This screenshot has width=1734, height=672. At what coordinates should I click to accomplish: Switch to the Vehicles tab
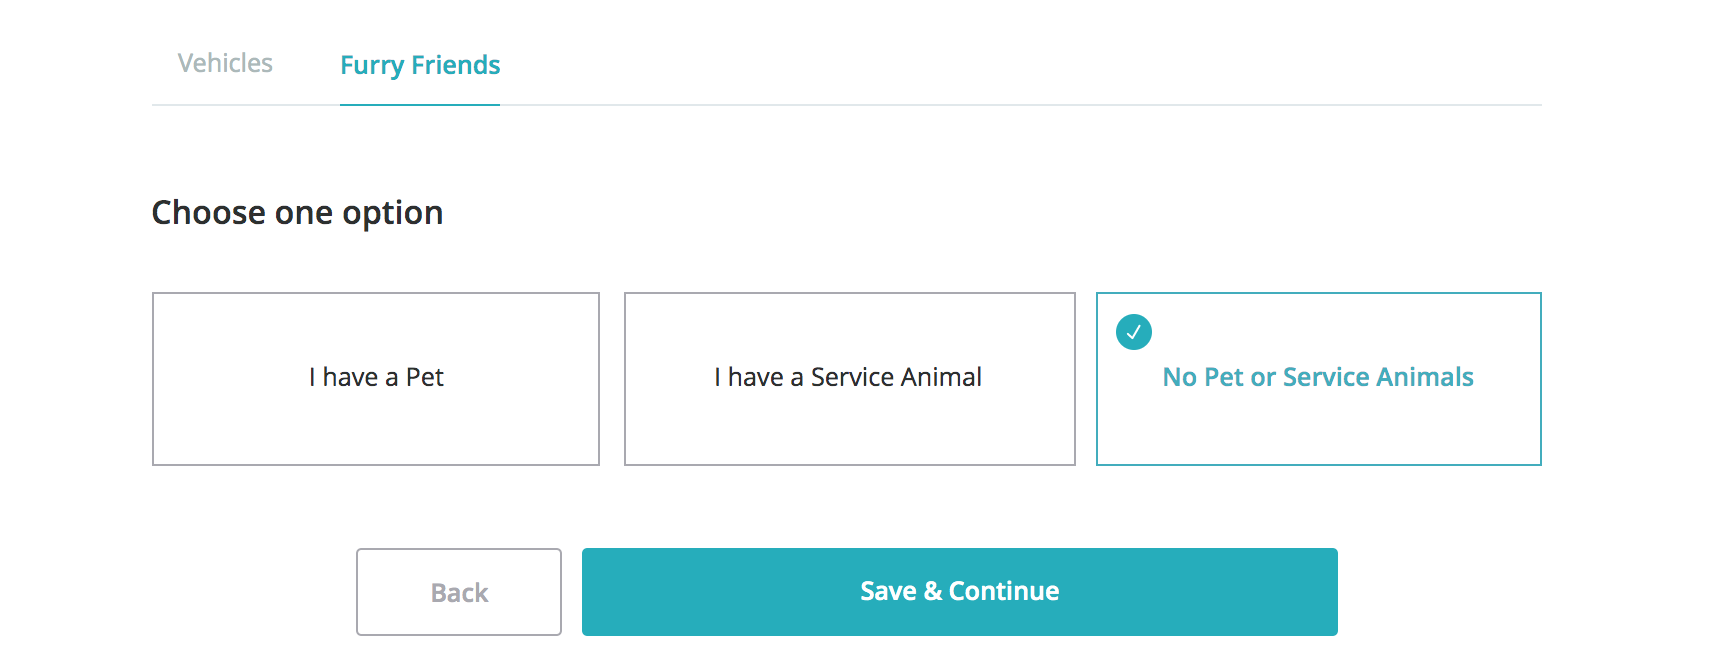(225, 63)
